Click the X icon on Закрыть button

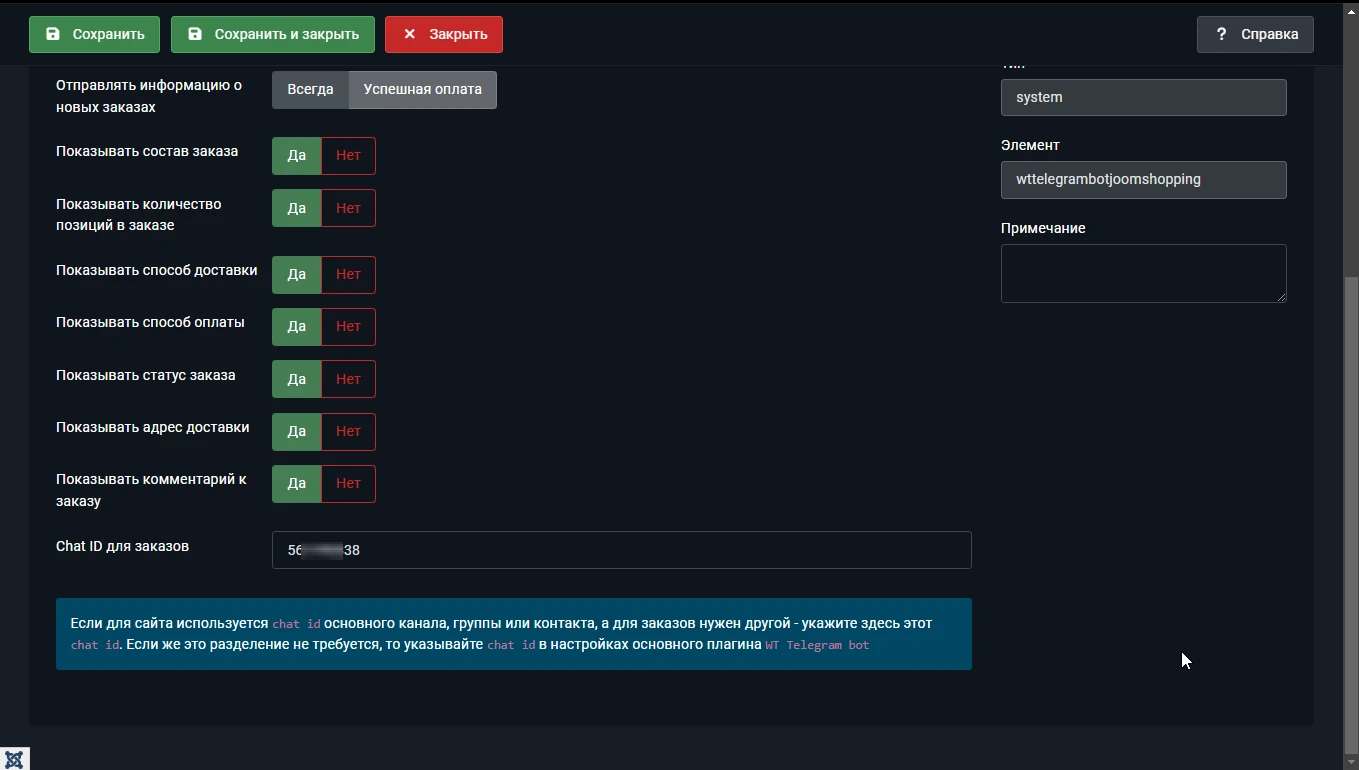click(409, 34)
